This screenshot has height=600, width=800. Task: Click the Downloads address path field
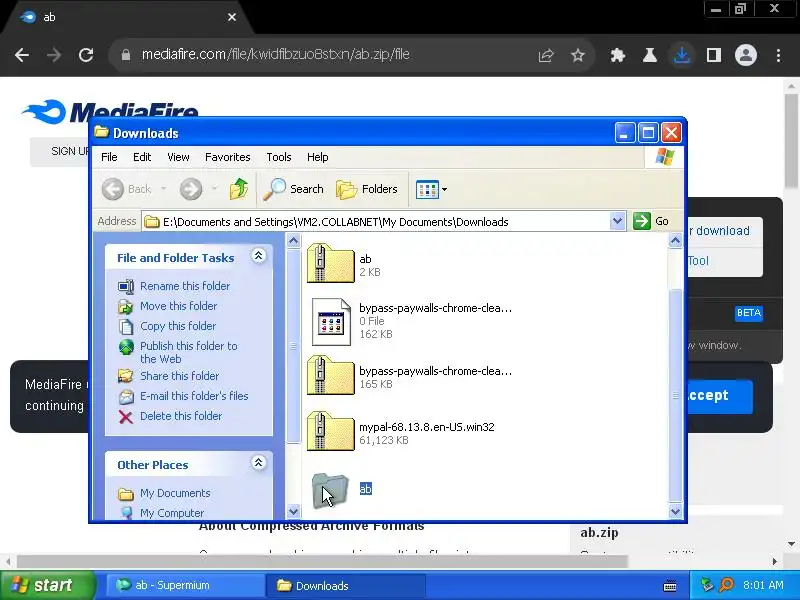tap(376, 222)
